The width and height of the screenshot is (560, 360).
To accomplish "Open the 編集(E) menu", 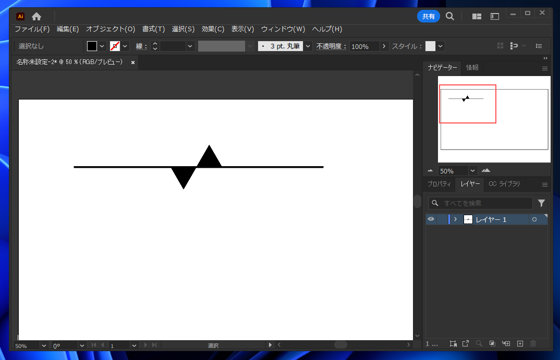I will 68,29.
